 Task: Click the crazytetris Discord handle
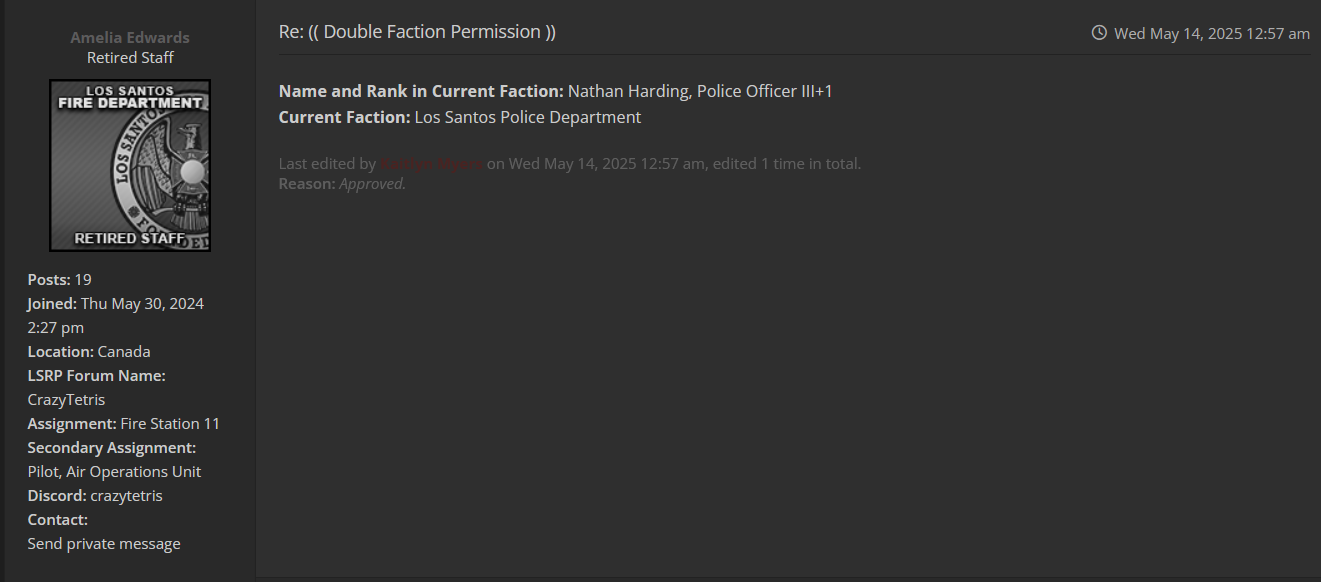pyautogui.click(x=126, y=496)
